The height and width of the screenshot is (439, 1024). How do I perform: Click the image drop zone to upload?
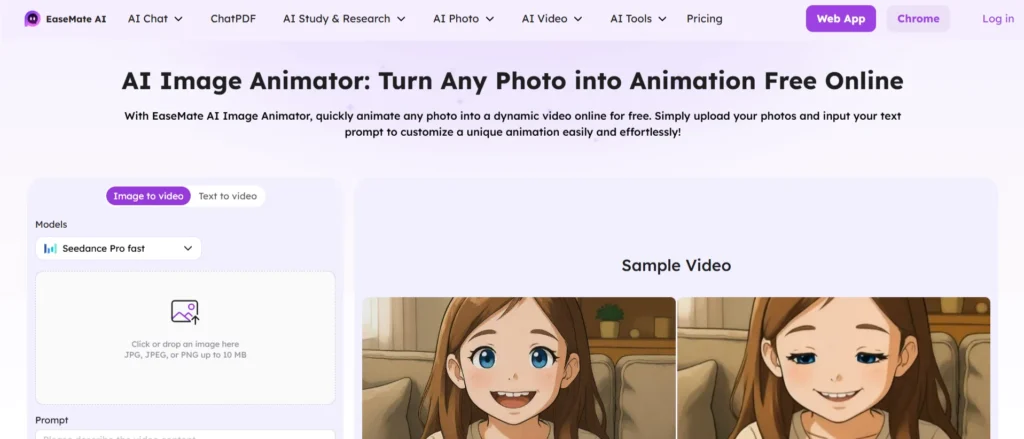coord(185,338)
